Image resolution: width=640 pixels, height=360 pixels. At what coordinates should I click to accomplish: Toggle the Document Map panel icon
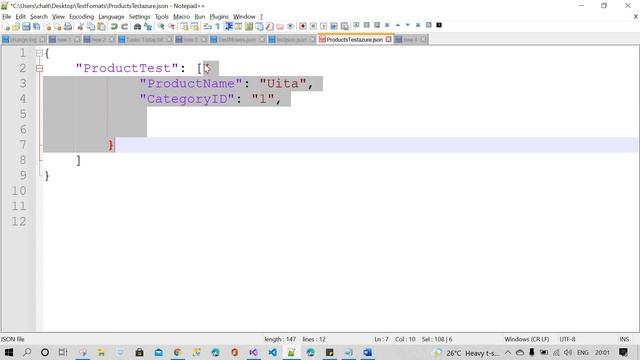click(249, 27)
